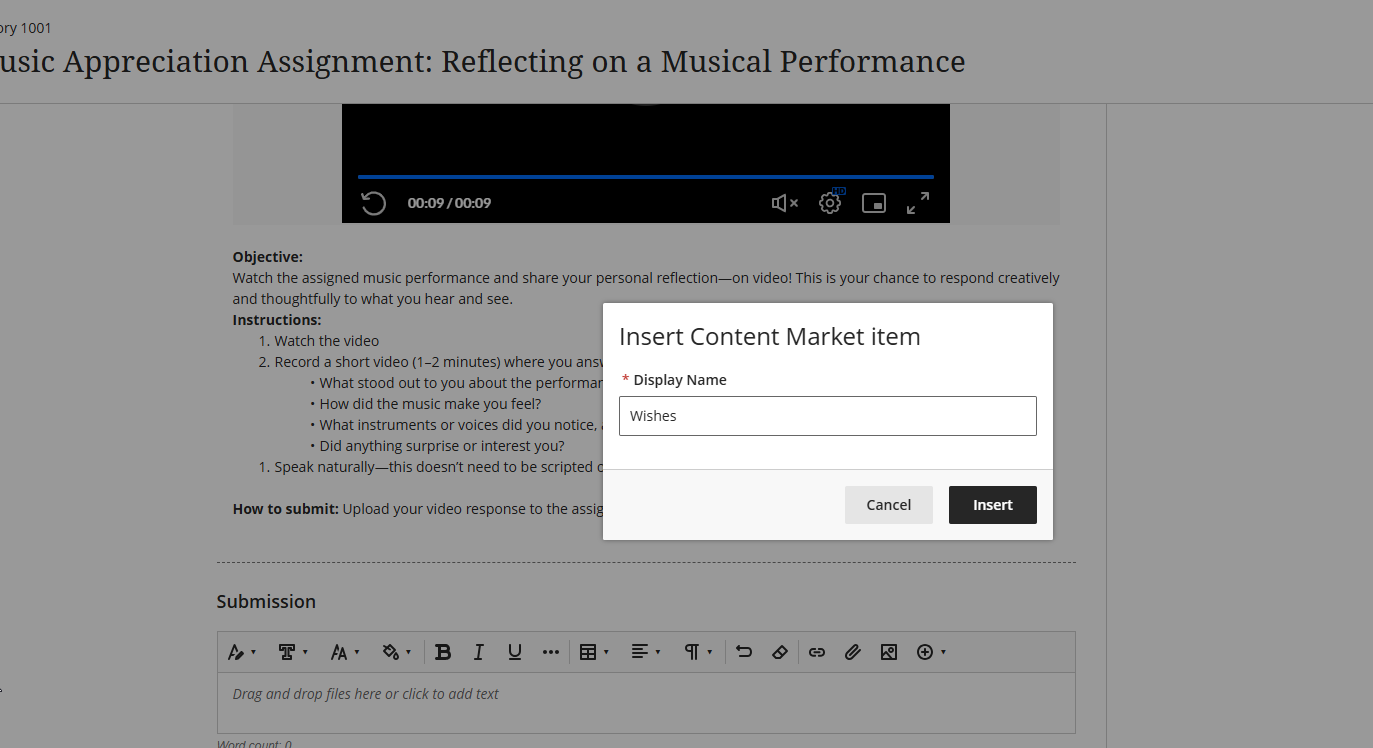Open the paragraph style dropdown

698,652
